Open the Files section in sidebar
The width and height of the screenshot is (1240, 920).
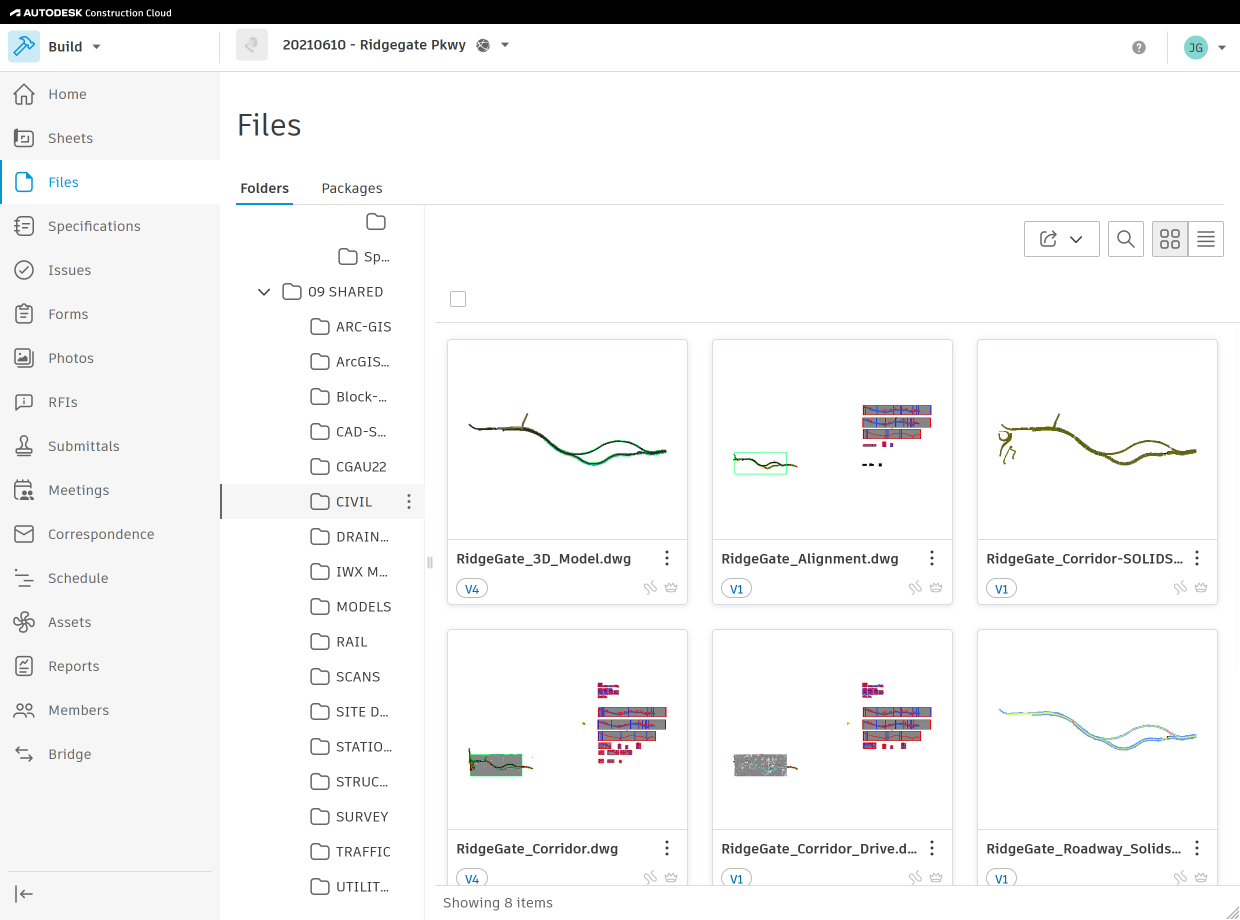coord(110,182)
